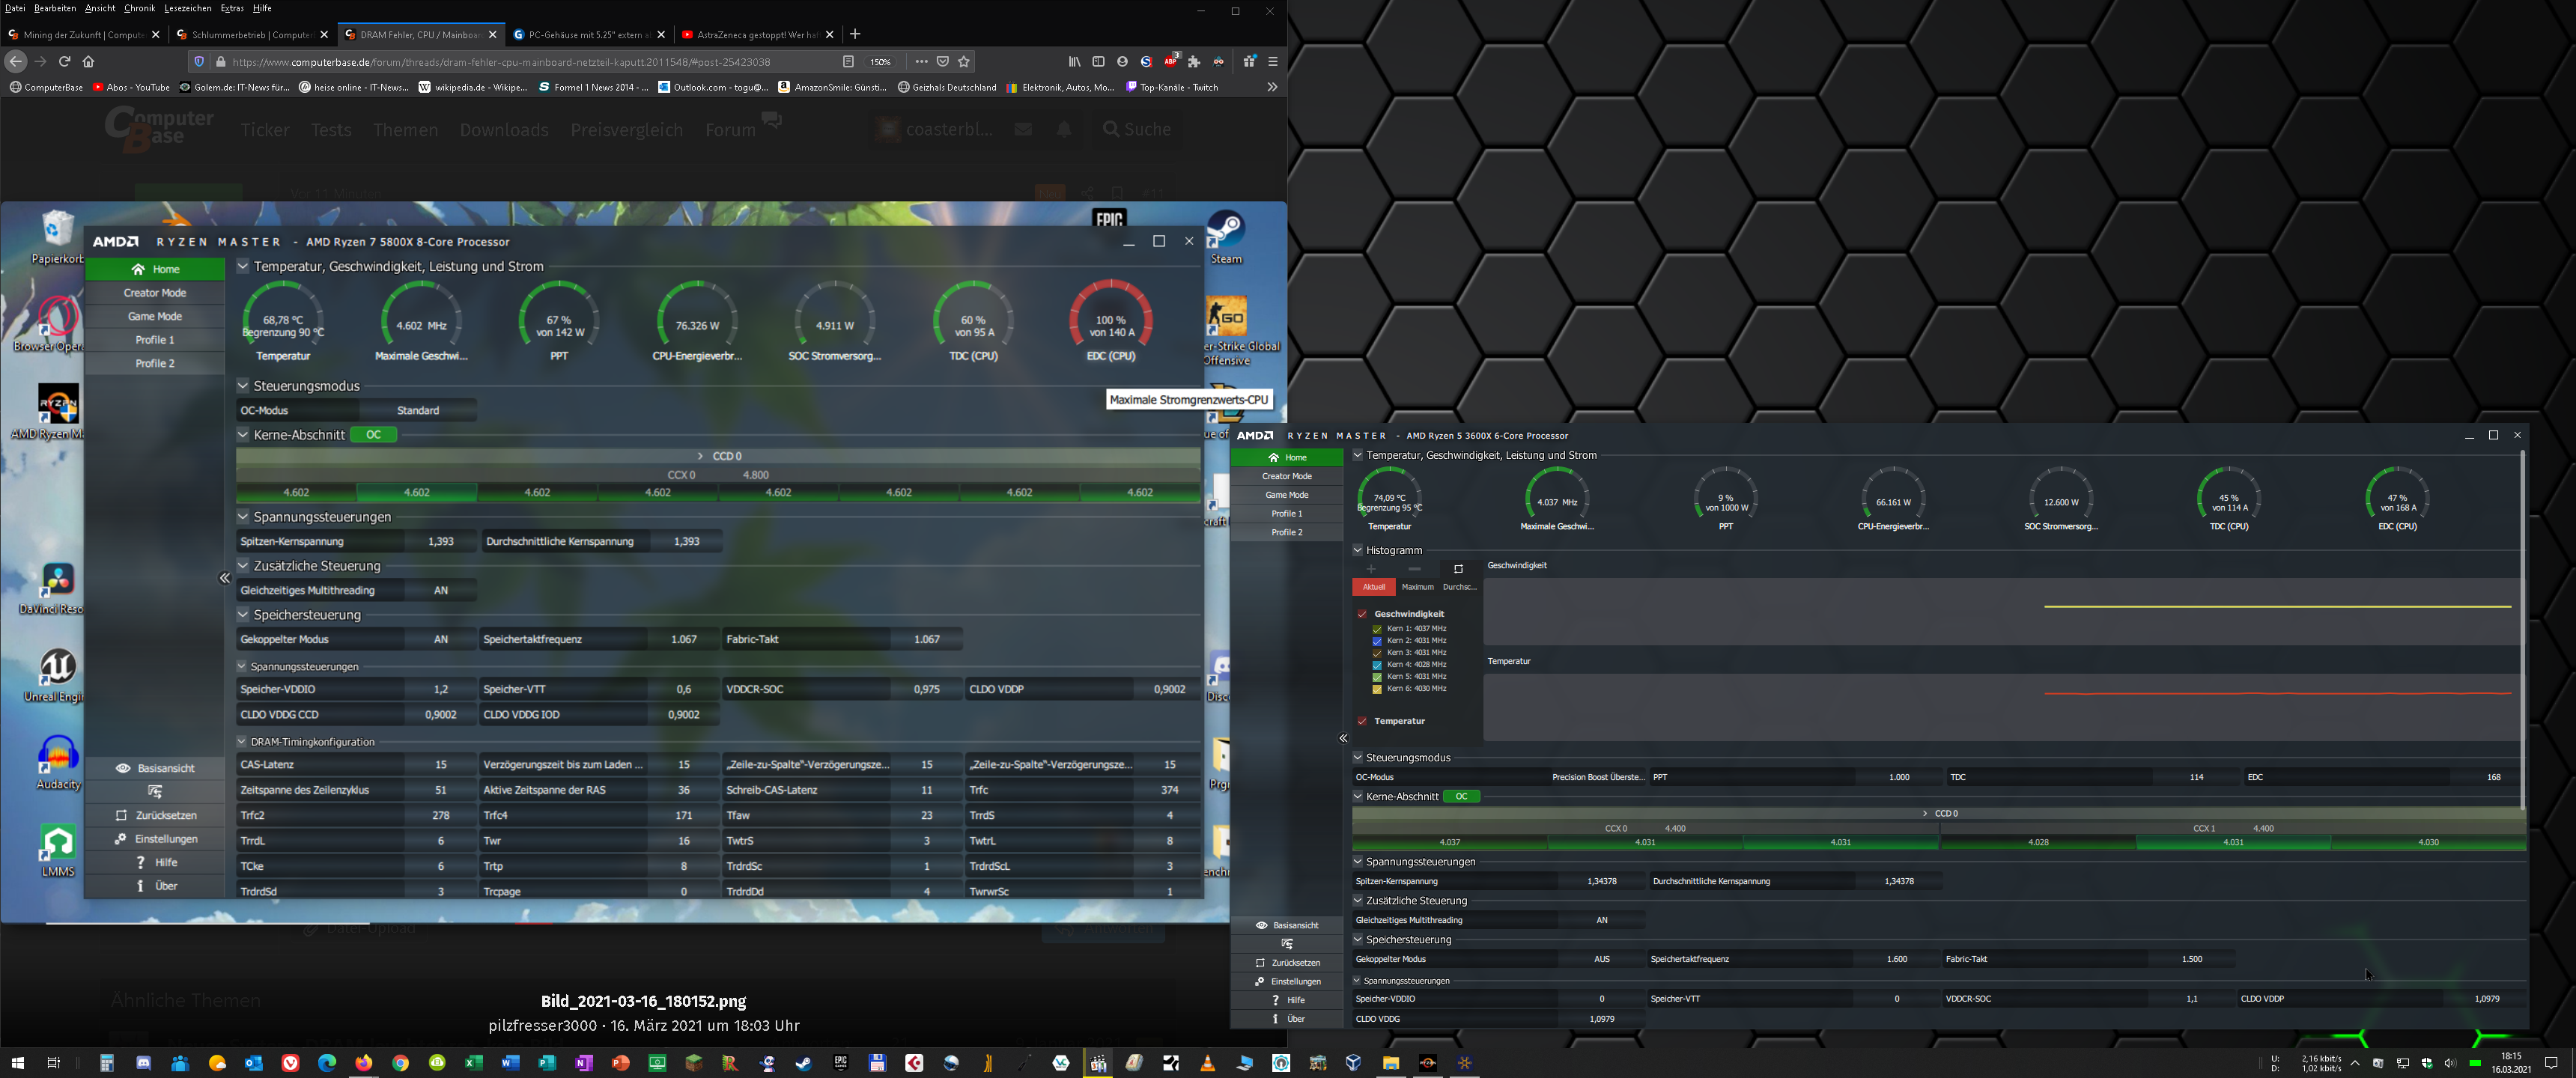Collapse DRAM-Timingkonfiguration section in 5800X window
Viewport: 2576px width, 1078px height.
[241, 742]
